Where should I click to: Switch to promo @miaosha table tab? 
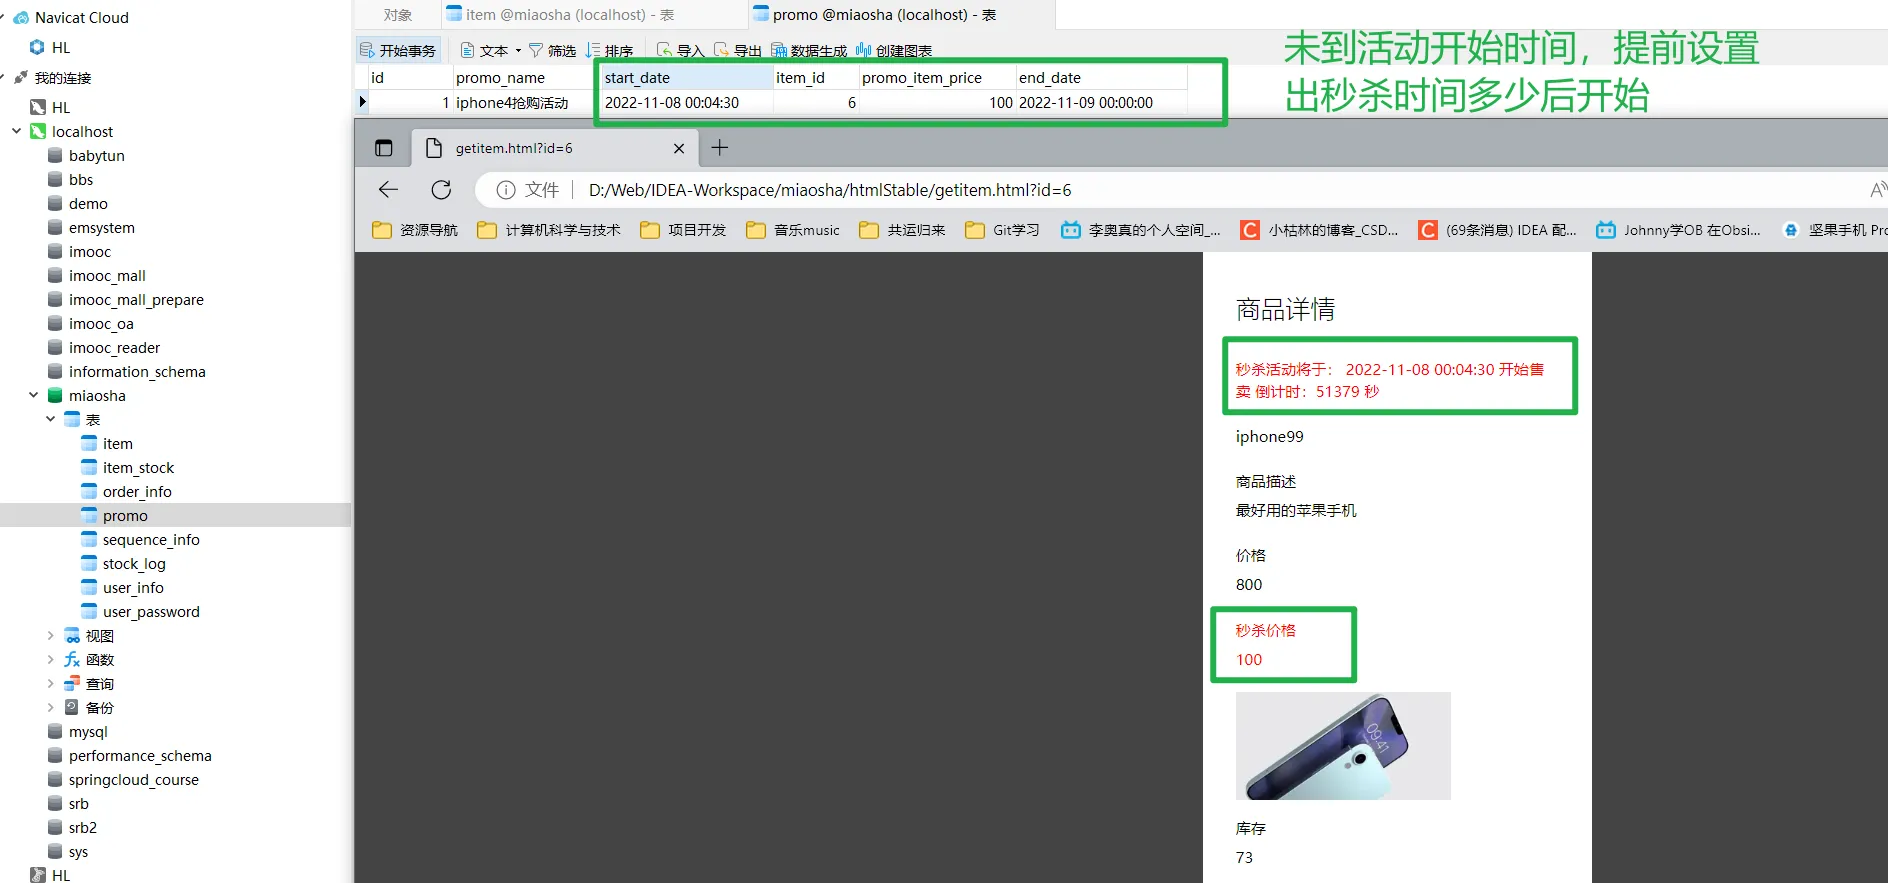[x=901, y=15]
